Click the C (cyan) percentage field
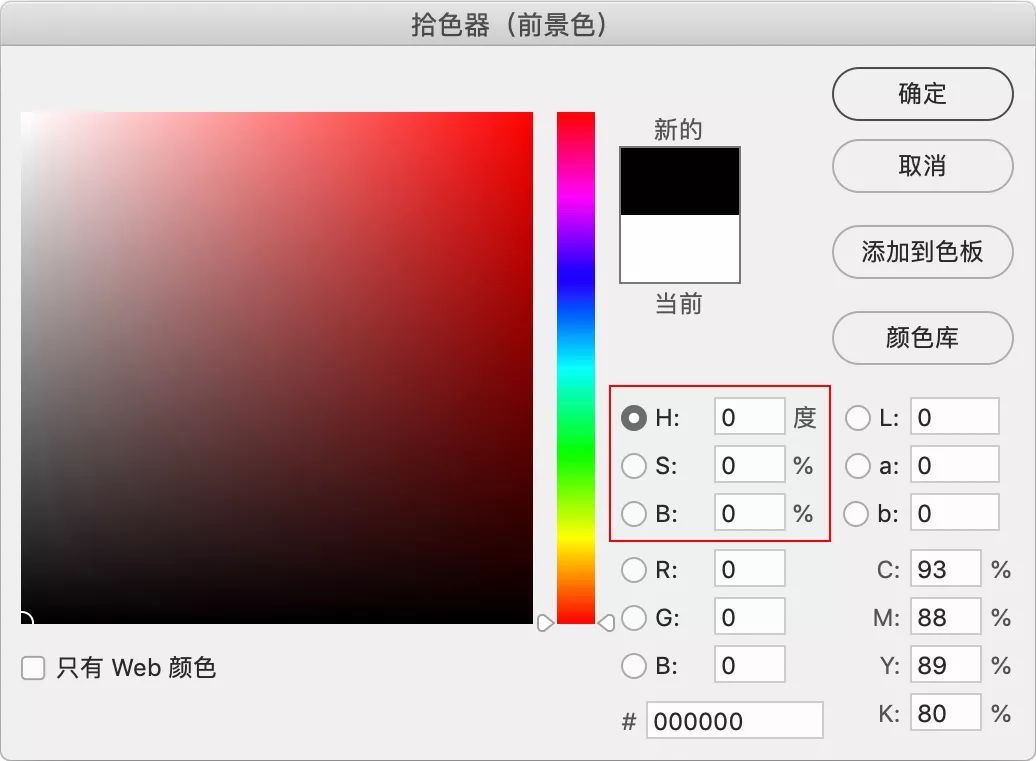This screenshot has height=761, width=1036. coord(946,569)
